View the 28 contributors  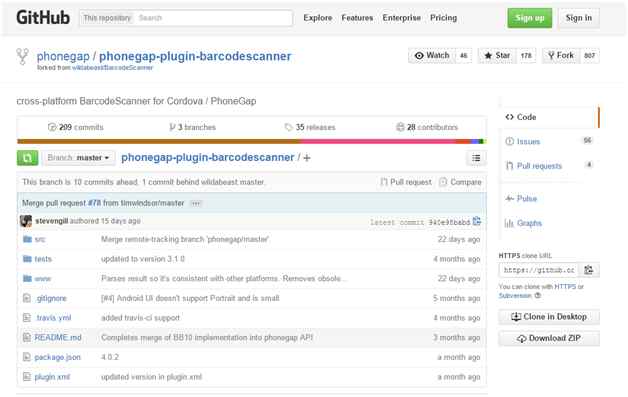[x=427, y=127]
